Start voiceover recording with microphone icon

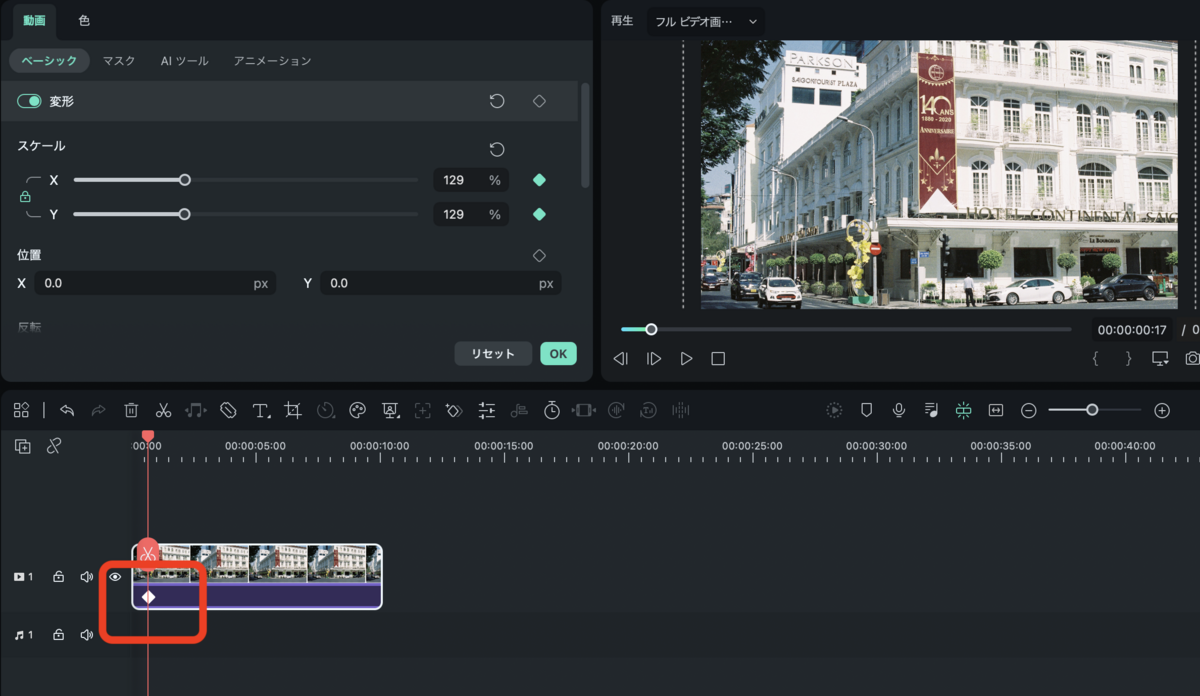coord(899,410)
